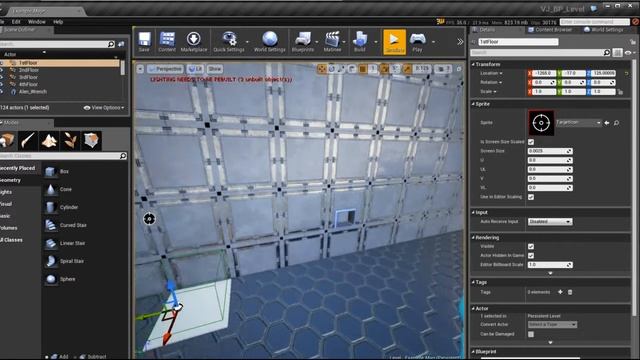Start Simulate from the toolbar
This screenshot has width=640, height=360.
point(394,42)
